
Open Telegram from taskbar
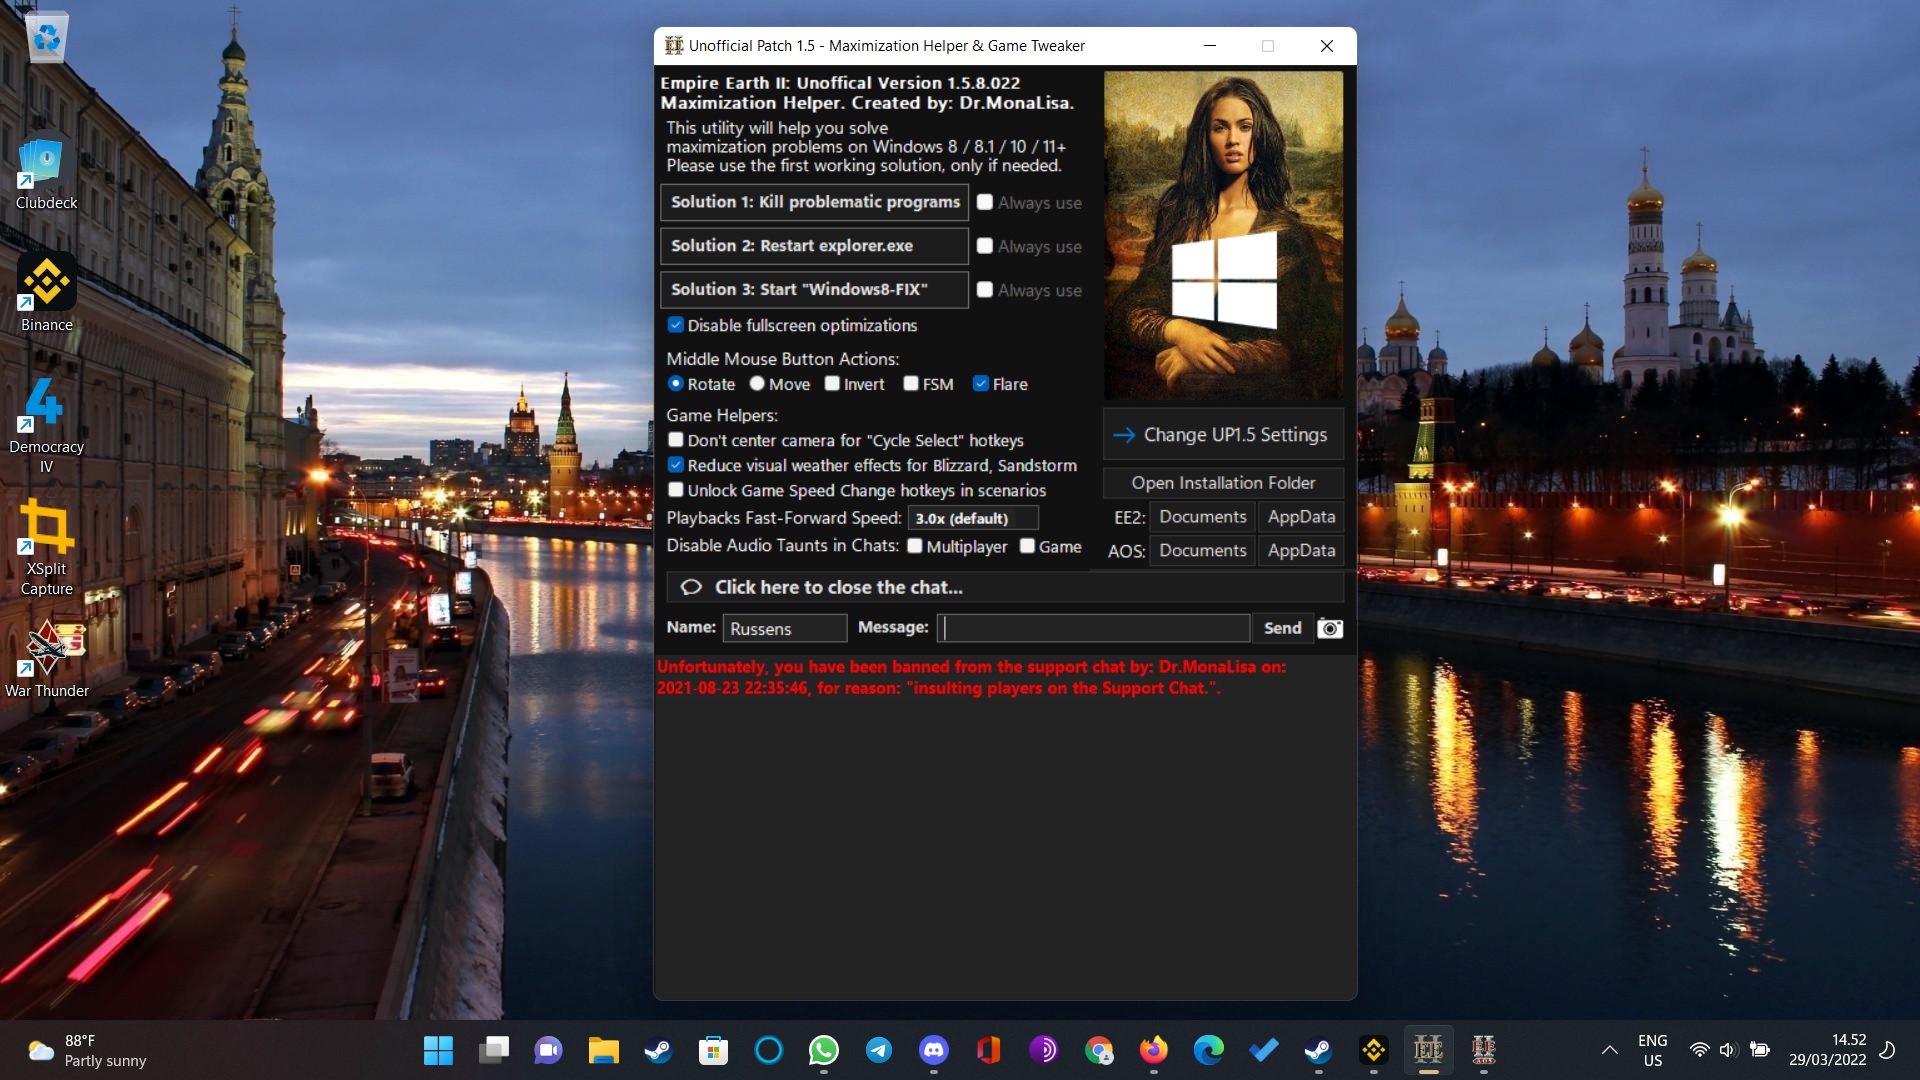pos(878,1050)
